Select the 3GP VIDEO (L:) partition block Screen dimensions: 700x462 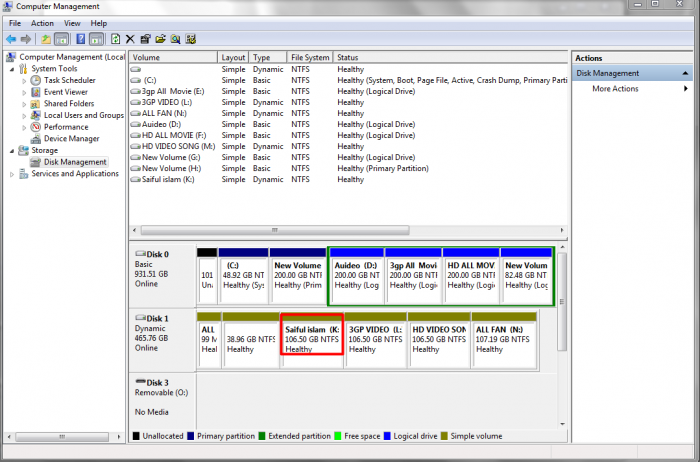click(375, 341)
